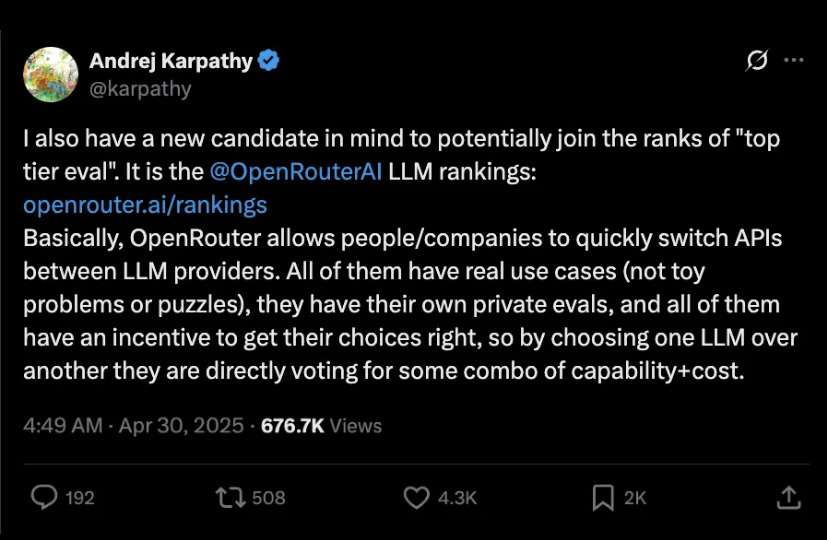Click the @karpathy handle
This screenshot has height=540, width=827.
[140, 89]
